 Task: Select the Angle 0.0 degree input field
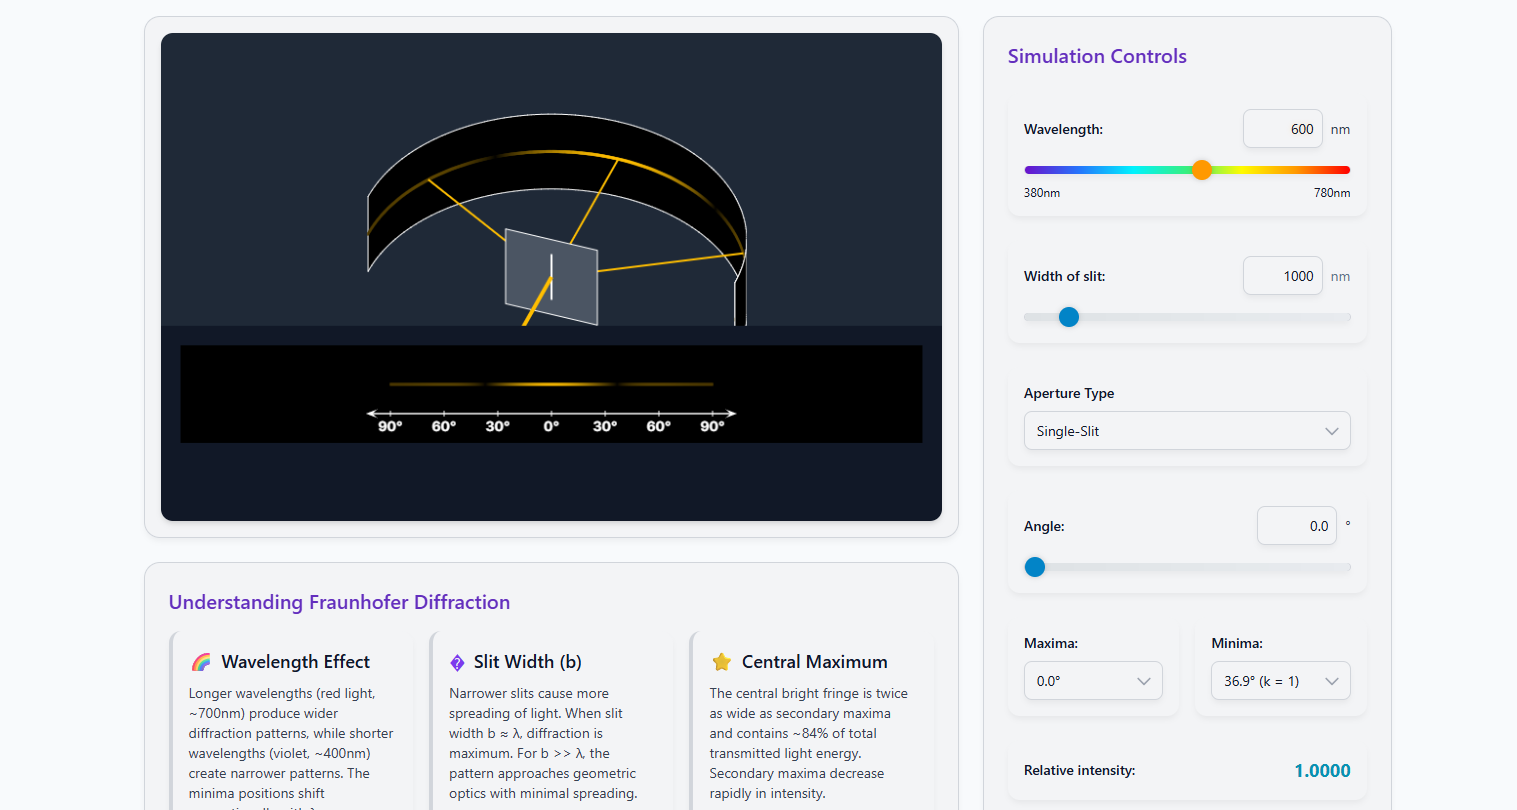click(1296, 526)
